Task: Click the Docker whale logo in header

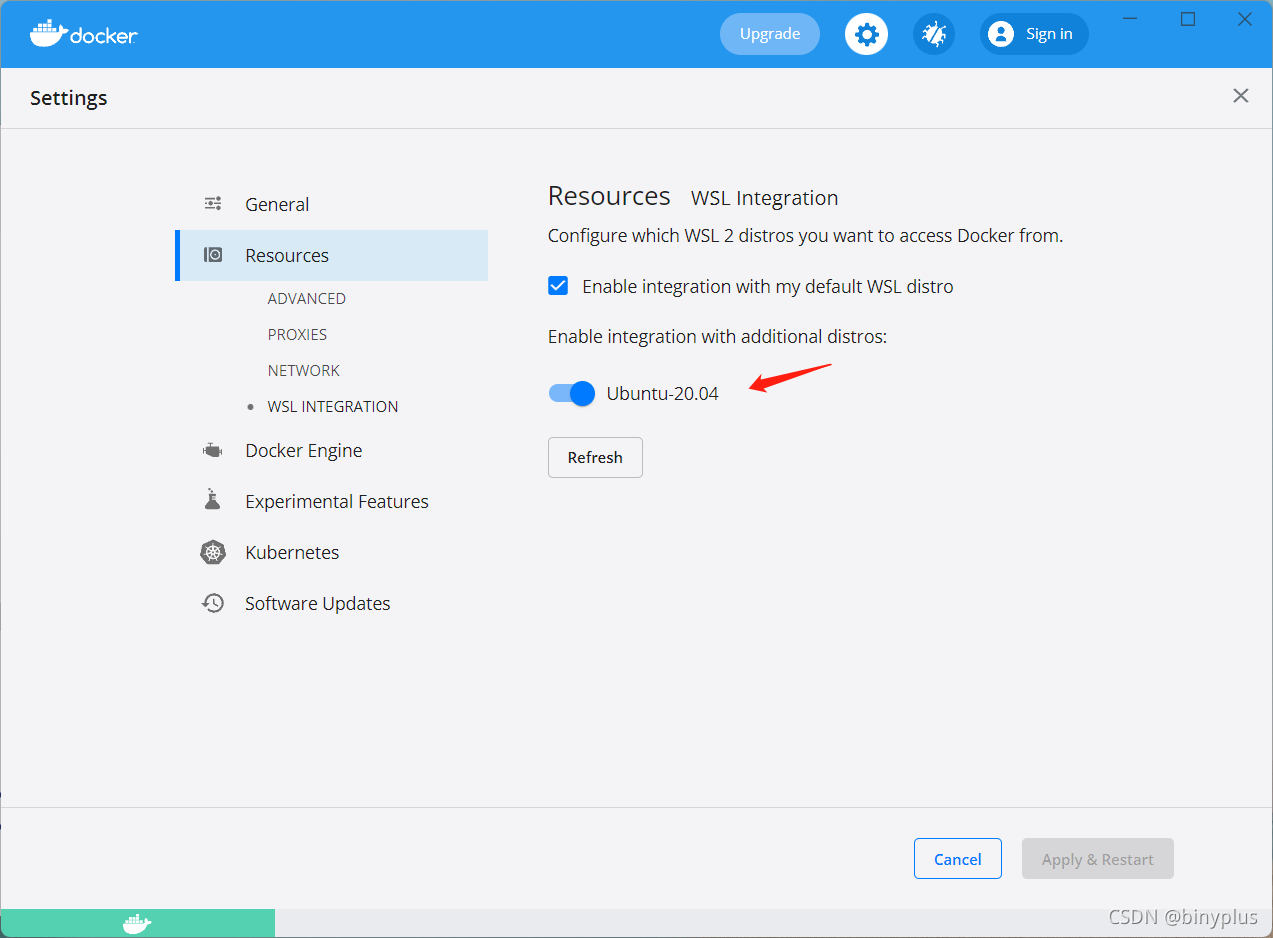Action: (83, 33)
